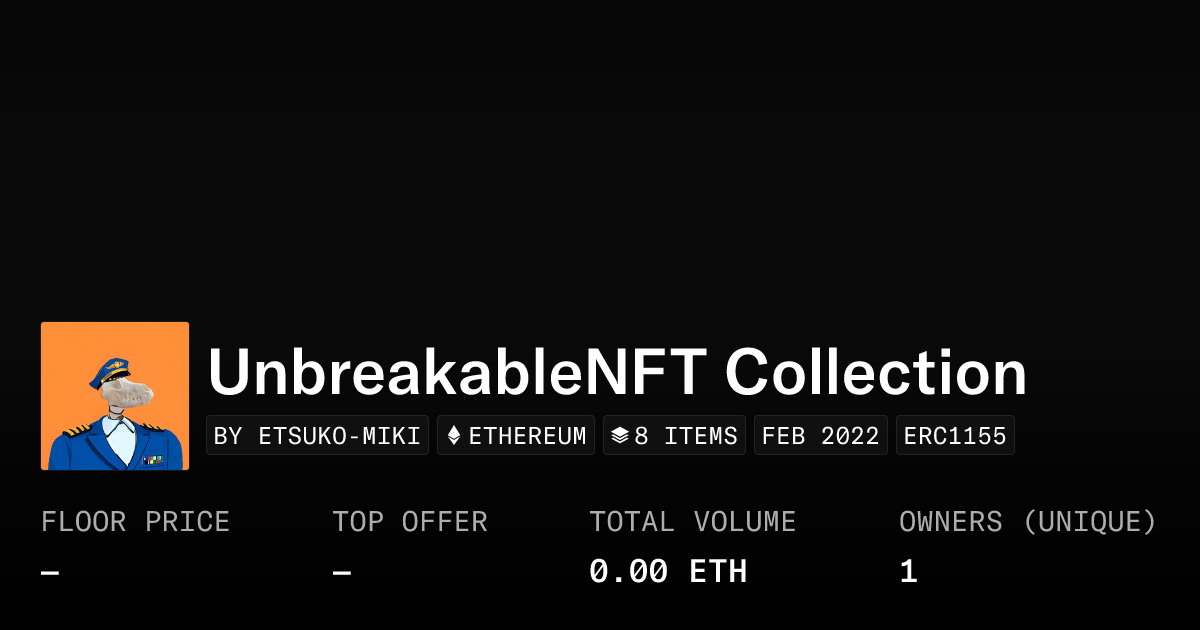Select the ERC1155 token standard badge
The width and height of the screenshot is (1200, 630).
pos(955,436)
